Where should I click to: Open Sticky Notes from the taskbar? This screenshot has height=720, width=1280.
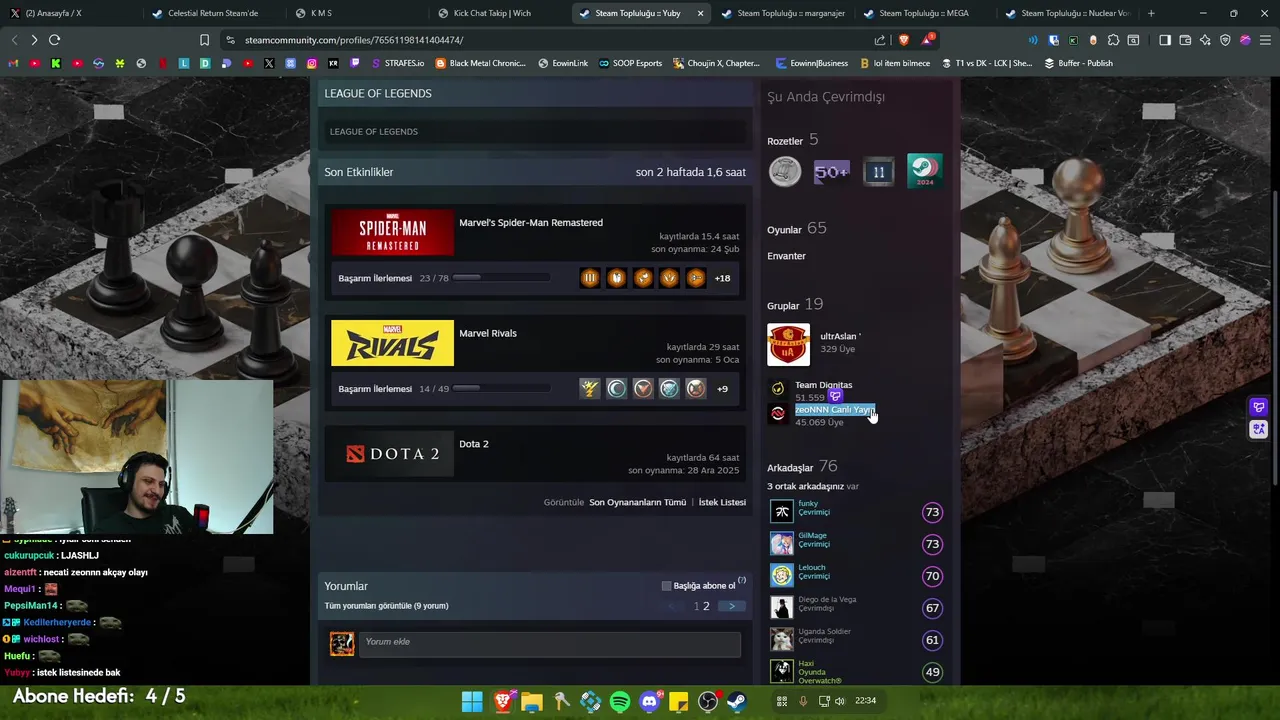[x=679, y=701]
